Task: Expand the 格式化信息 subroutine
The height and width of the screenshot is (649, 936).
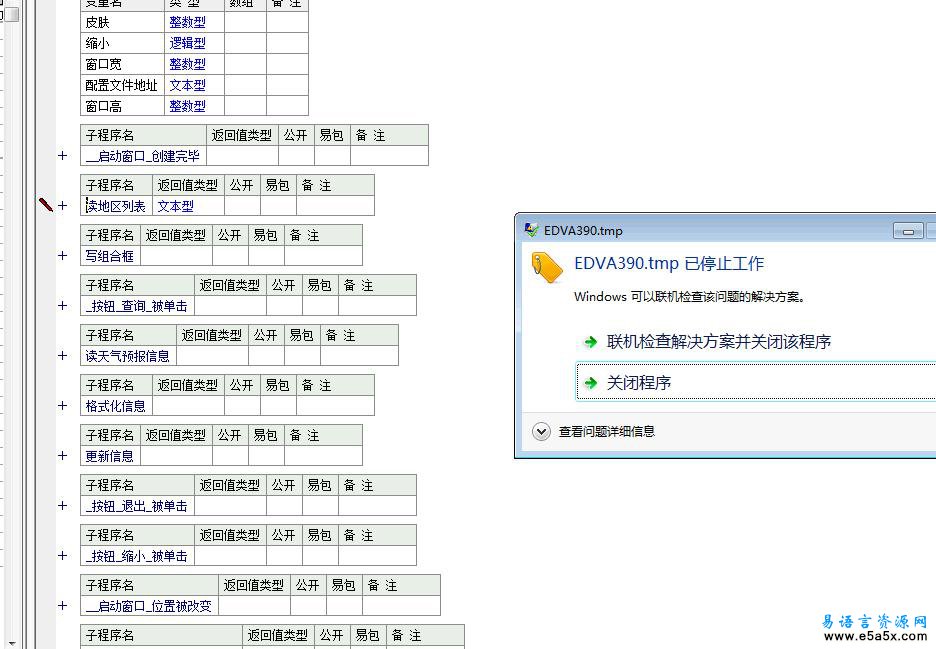Action: 63,406
